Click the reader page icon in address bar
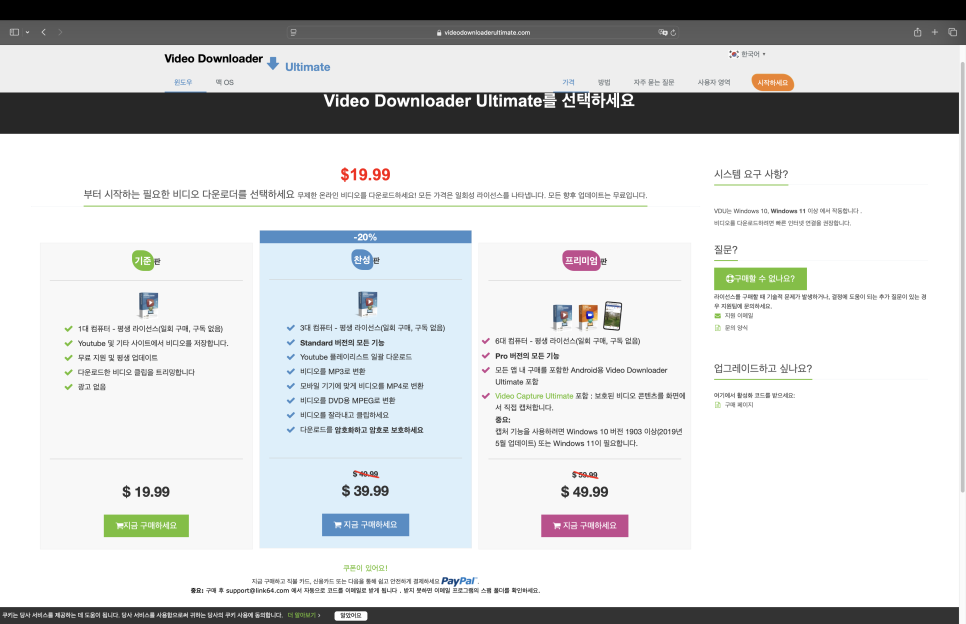Screen dimensions: 966x624 [293, 33]
